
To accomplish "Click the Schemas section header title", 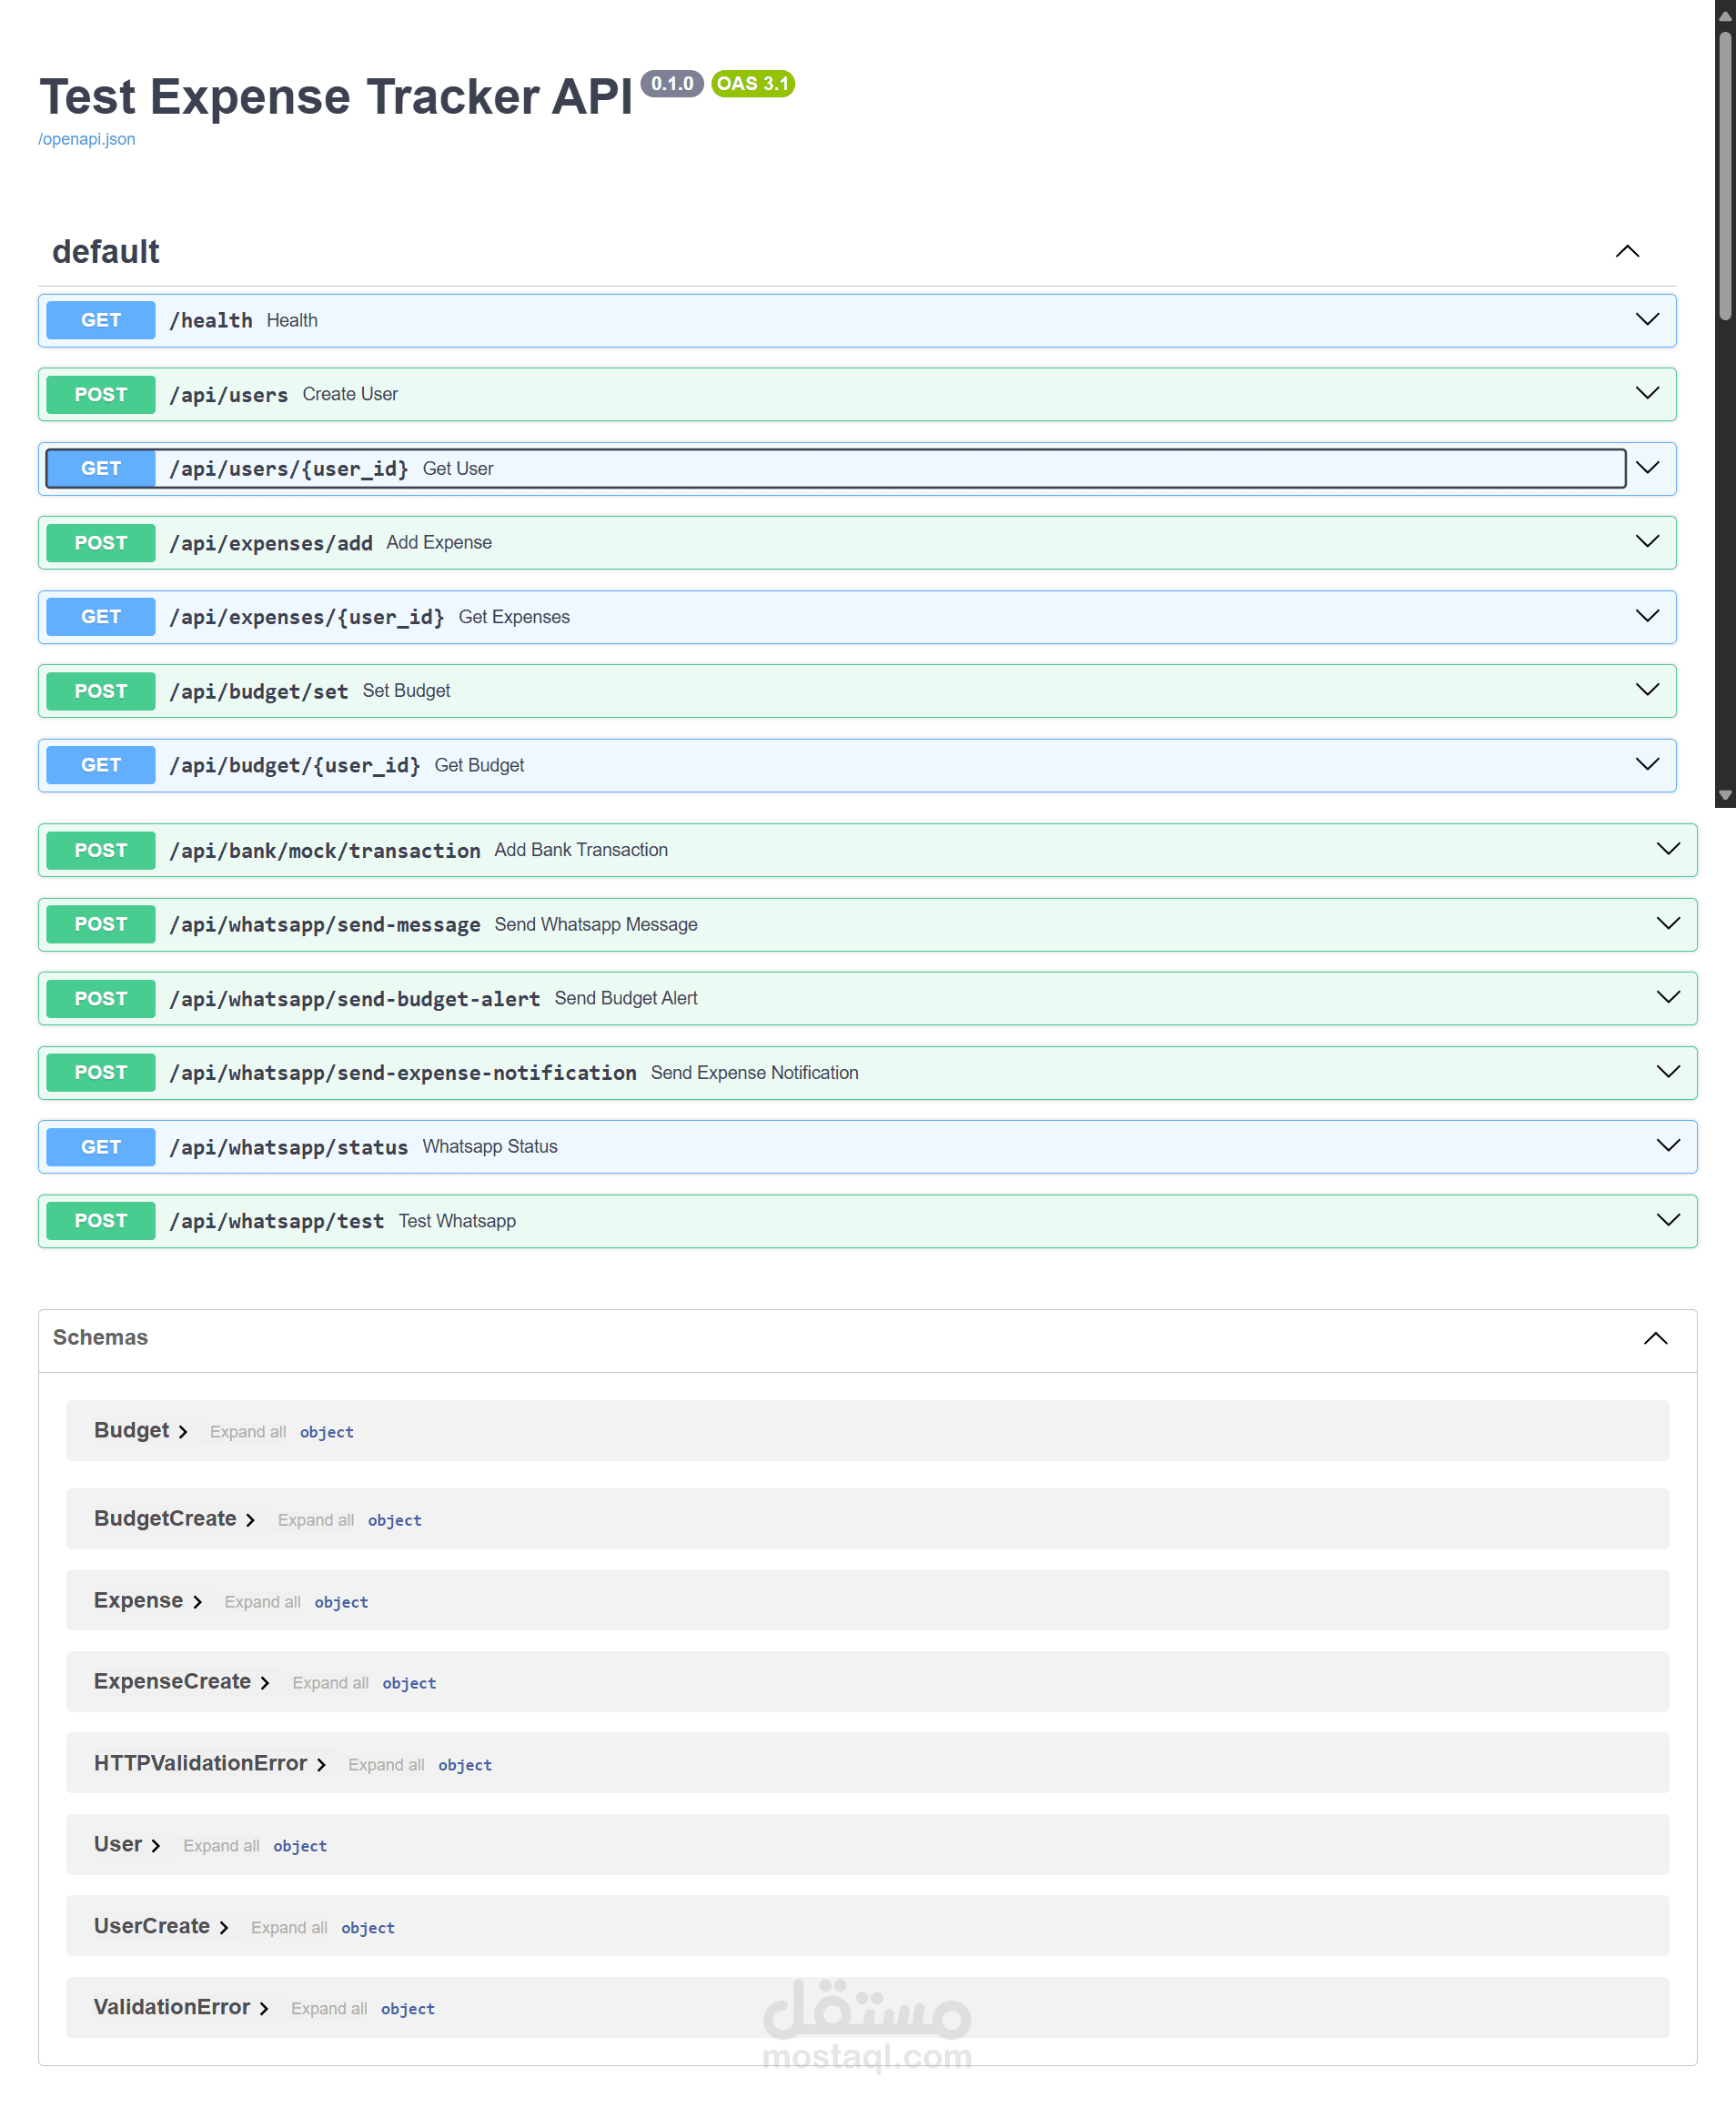I will pyautogui.click(x=100, y=1338).
